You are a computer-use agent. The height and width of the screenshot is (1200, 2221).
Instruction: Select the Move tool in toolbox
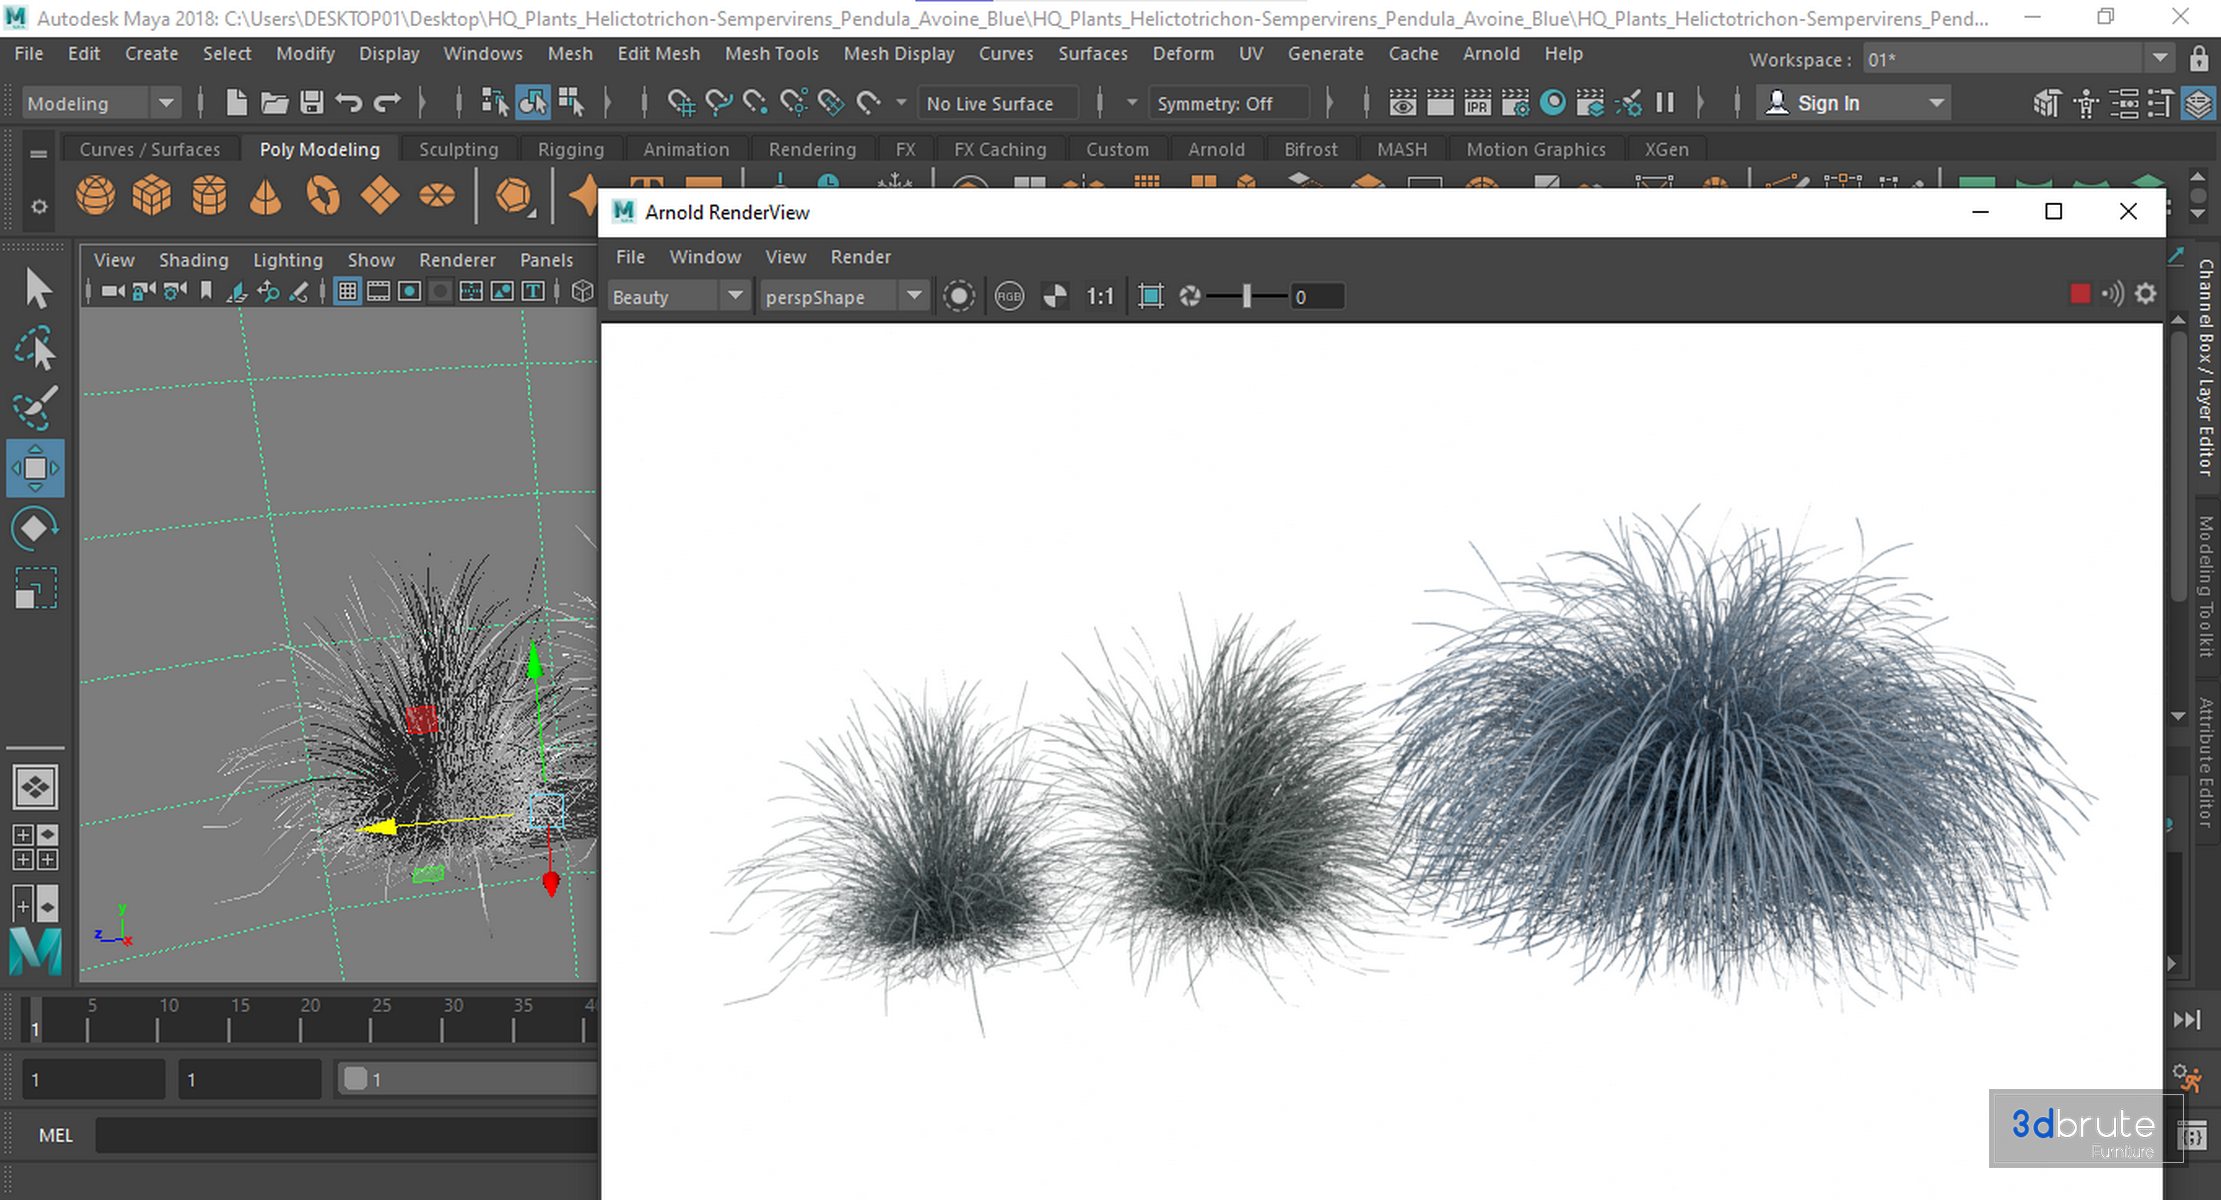click(35, 468)
